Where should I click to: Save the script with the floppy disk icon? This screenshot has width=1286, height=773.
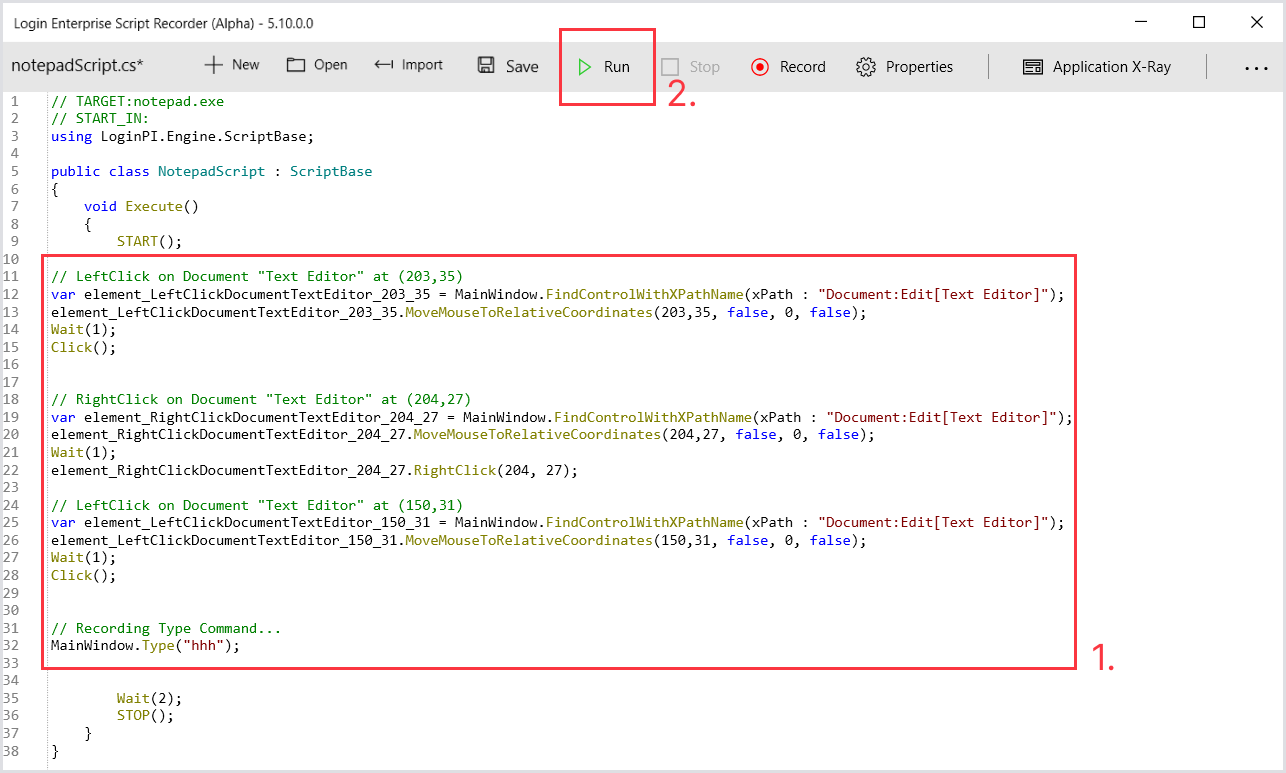click(486, 66)
